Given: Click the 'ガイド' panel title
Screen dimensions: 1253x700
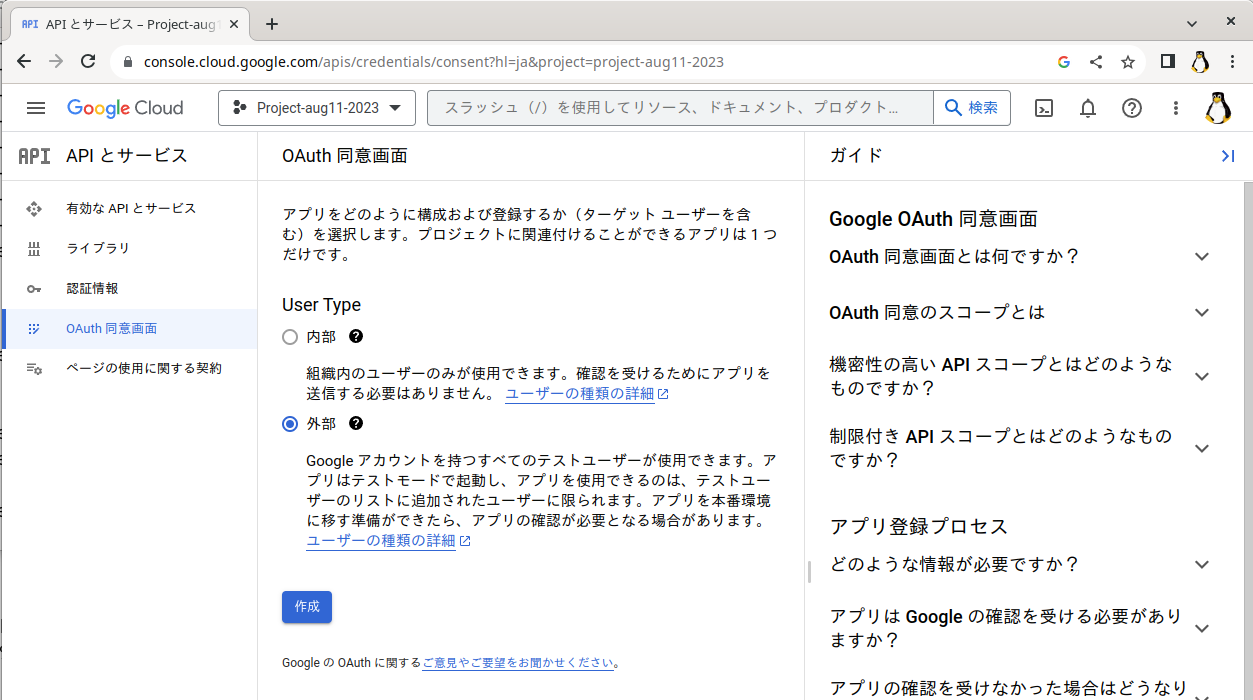Looking at the screenshot, I should click(x=856, y=156).
